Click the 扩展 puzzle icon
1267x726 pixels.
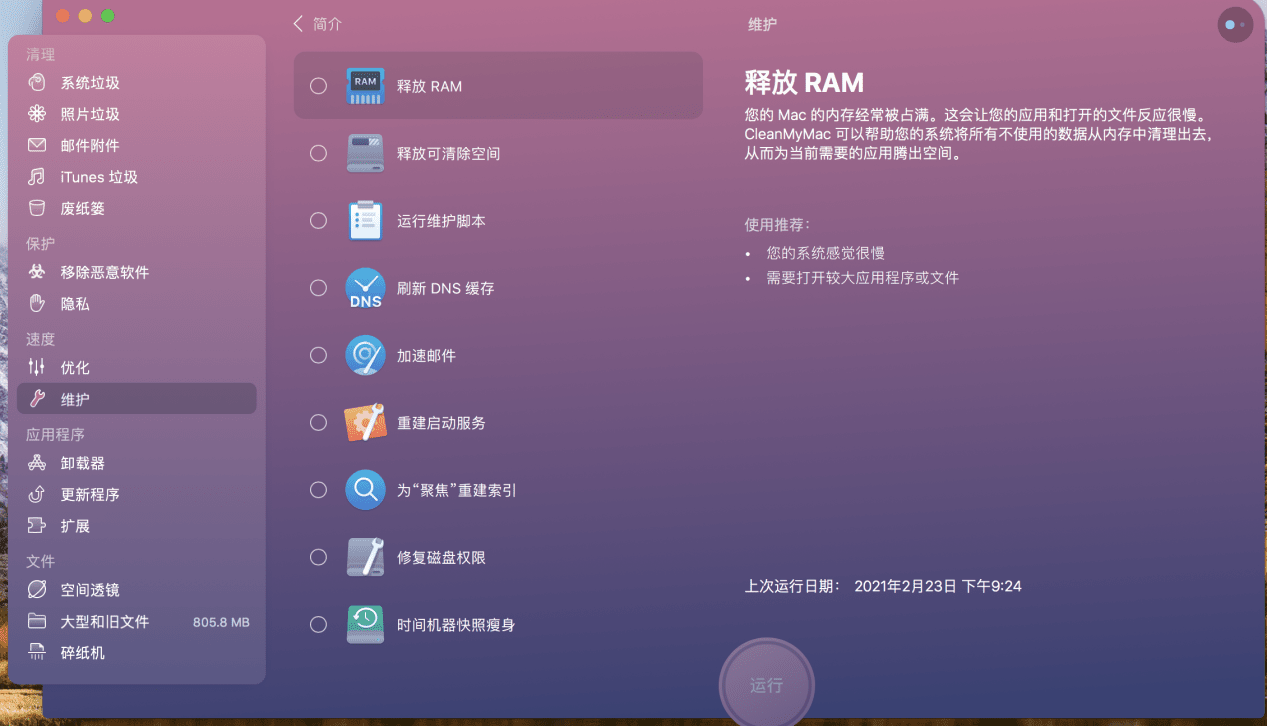click(37, 526)
